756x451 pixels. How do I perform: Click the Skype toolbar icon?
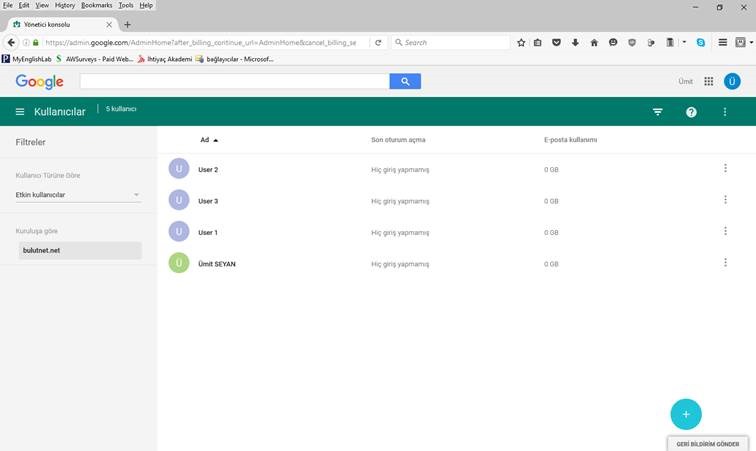(701, 42)
